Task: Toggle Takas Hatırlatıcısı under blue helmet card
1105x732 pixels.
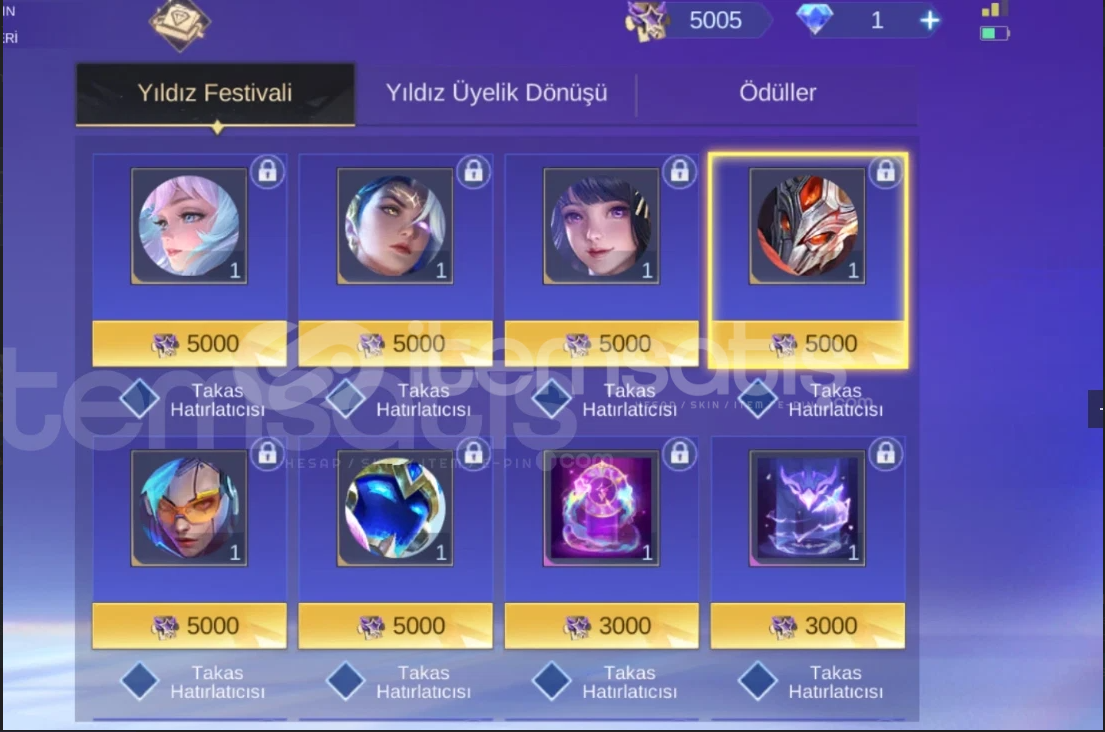Action: [x=345, y=681]
